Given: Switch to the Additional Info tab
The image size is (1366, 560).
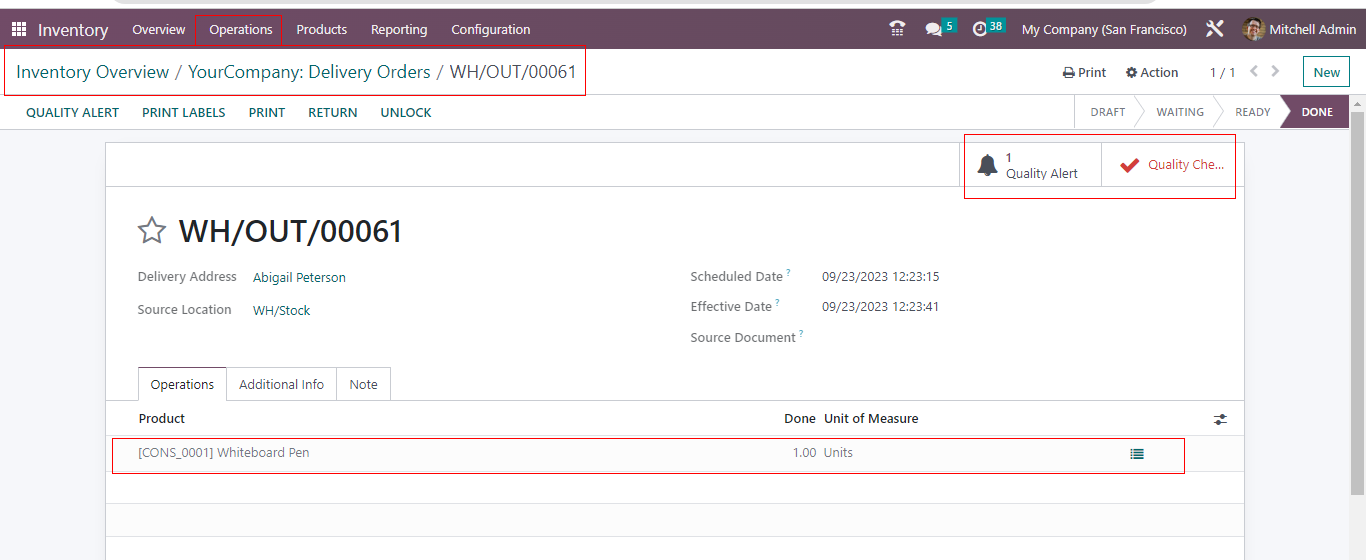Looking at the screenshot, I should tap(281, 385).
